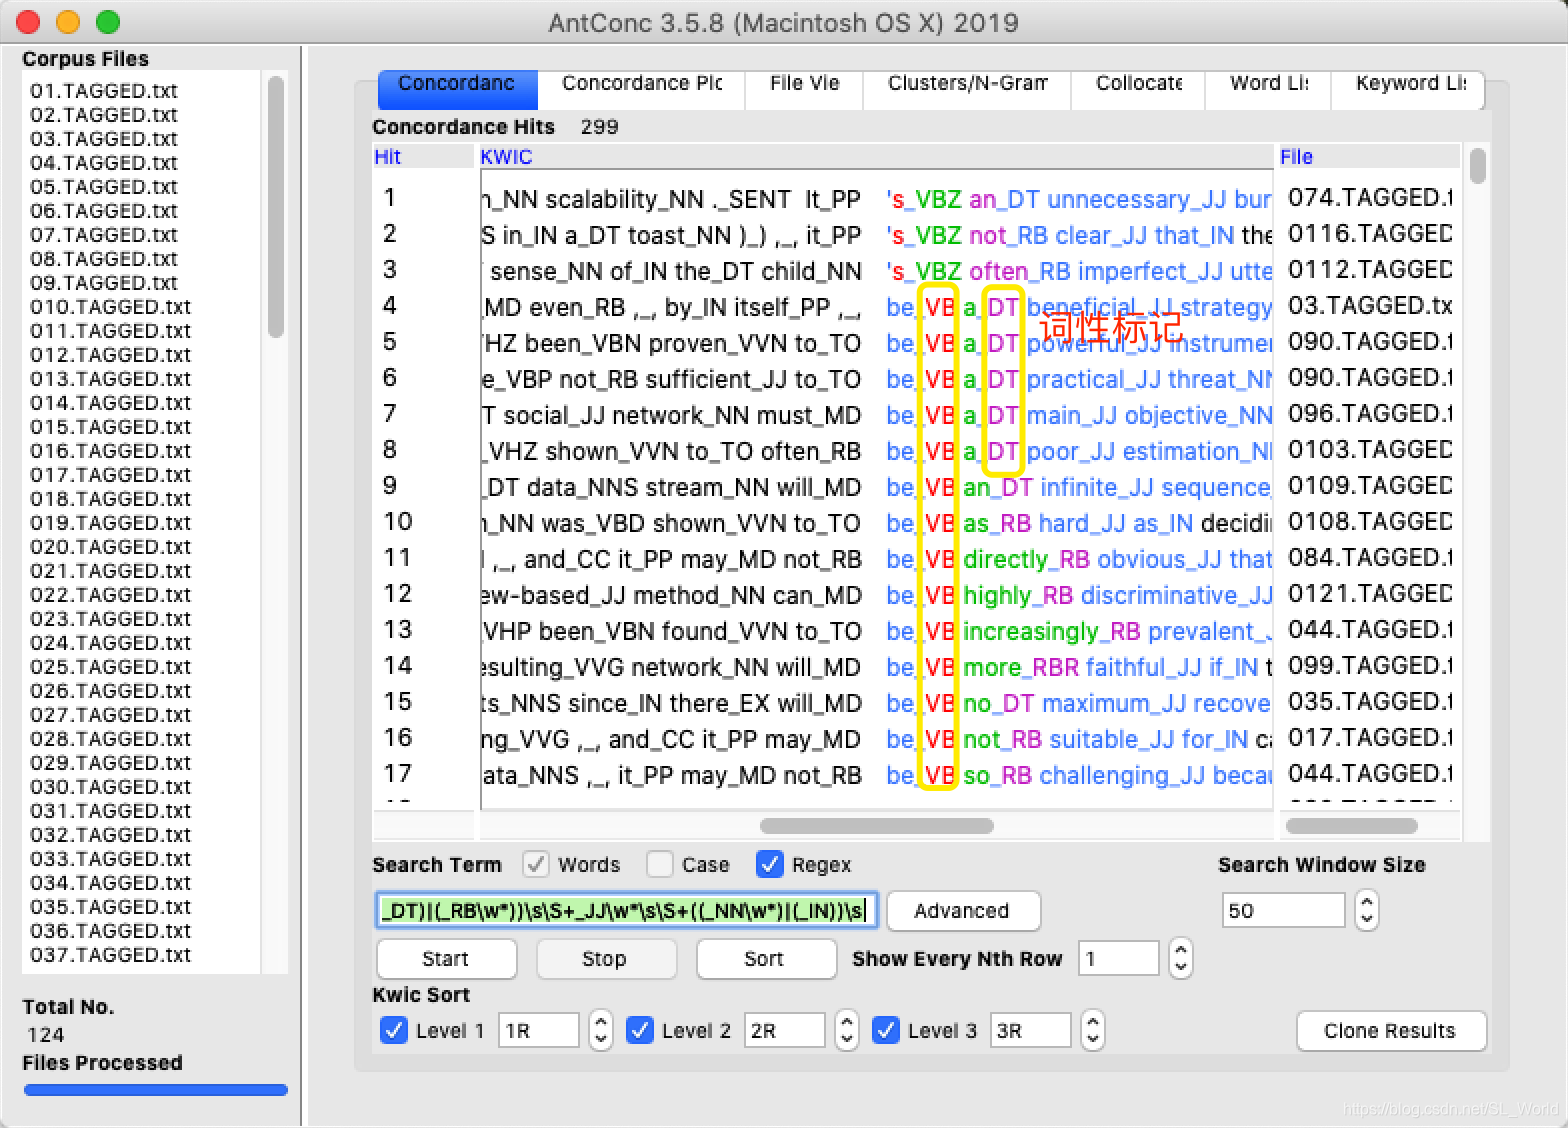
Task: Uncheck Kwic Sort Level 2
Action: [640, 1030]
